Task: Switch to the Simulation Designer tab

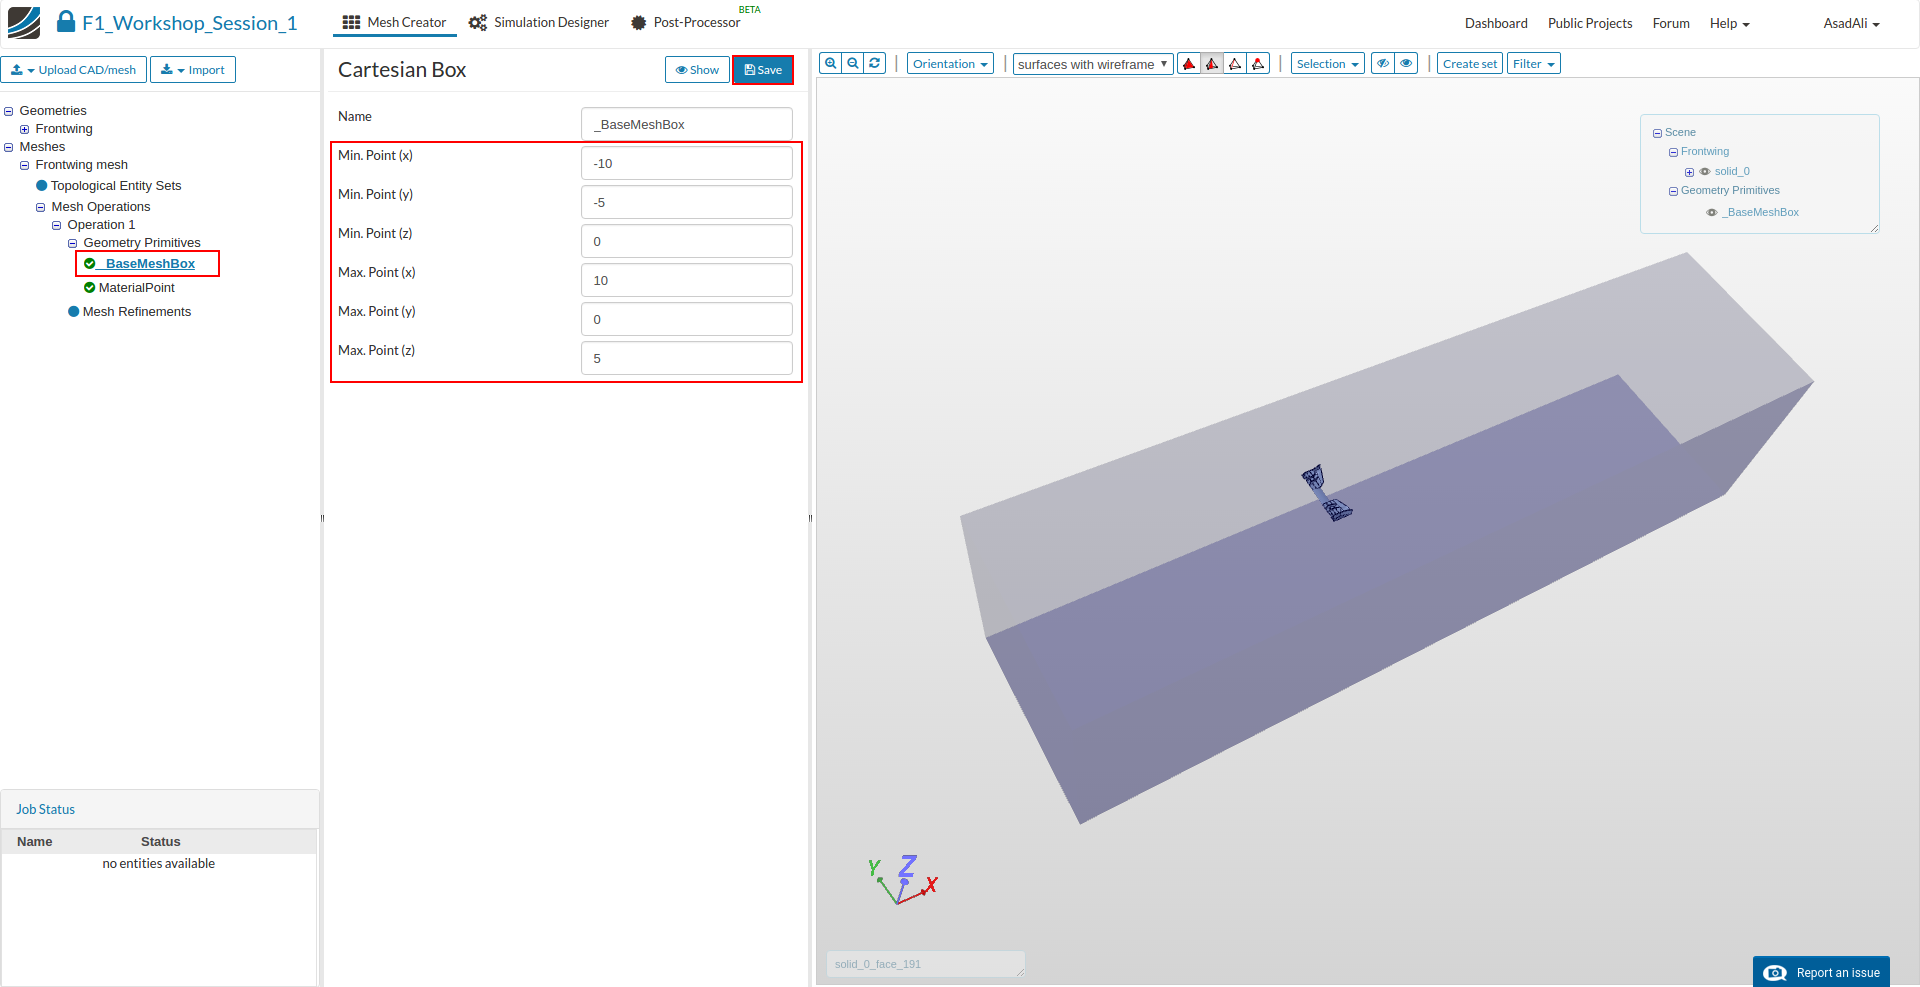Action: [539, 22]
